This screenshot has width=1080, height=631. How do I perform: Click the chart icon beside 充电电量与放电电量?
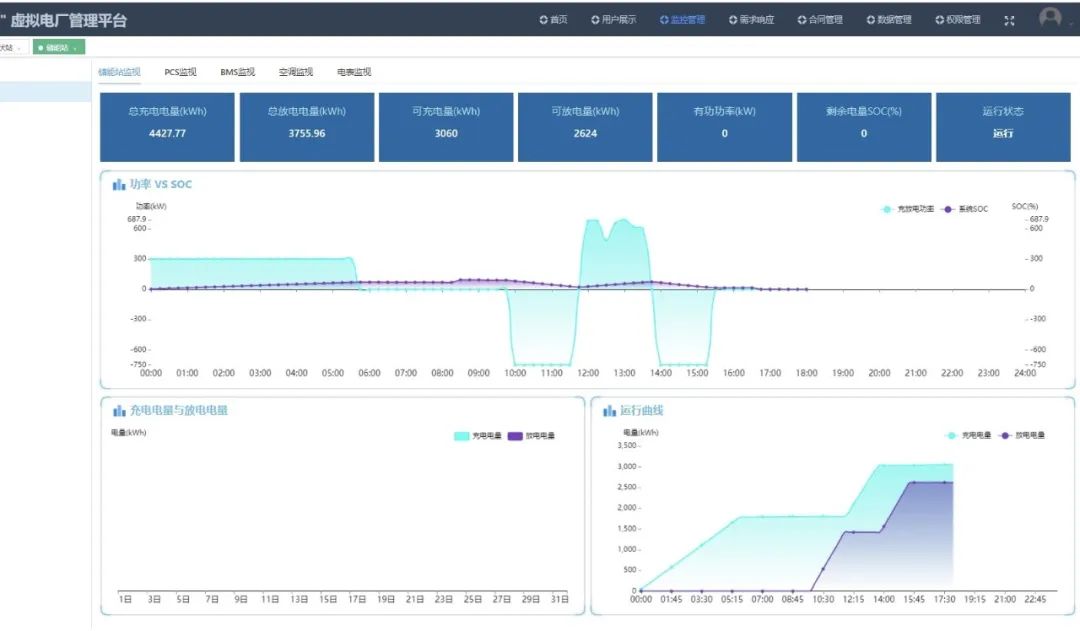119,411
